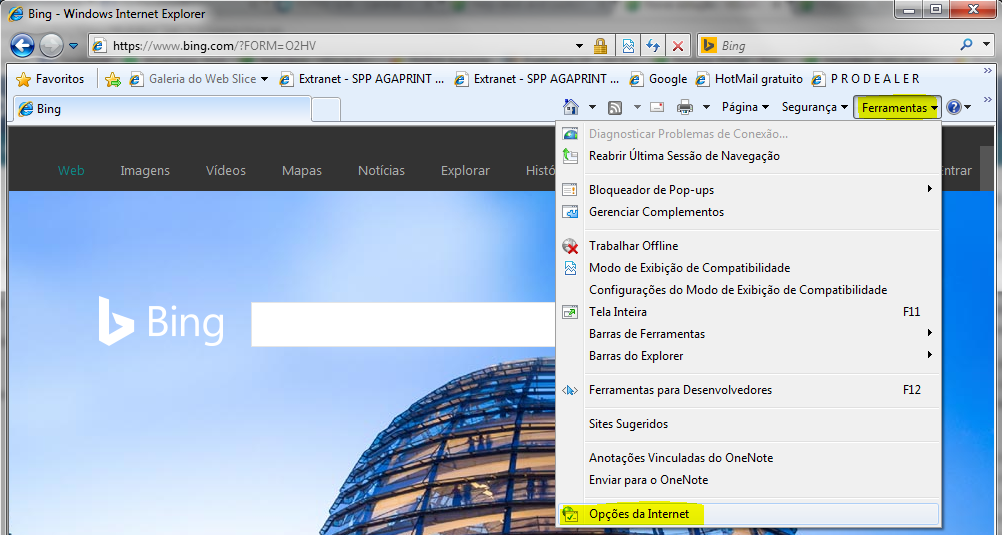Expand the Print dropdown arrow
Viewport: 1002px width, 535px height.
pyautogui.click(x=706, y=107)
